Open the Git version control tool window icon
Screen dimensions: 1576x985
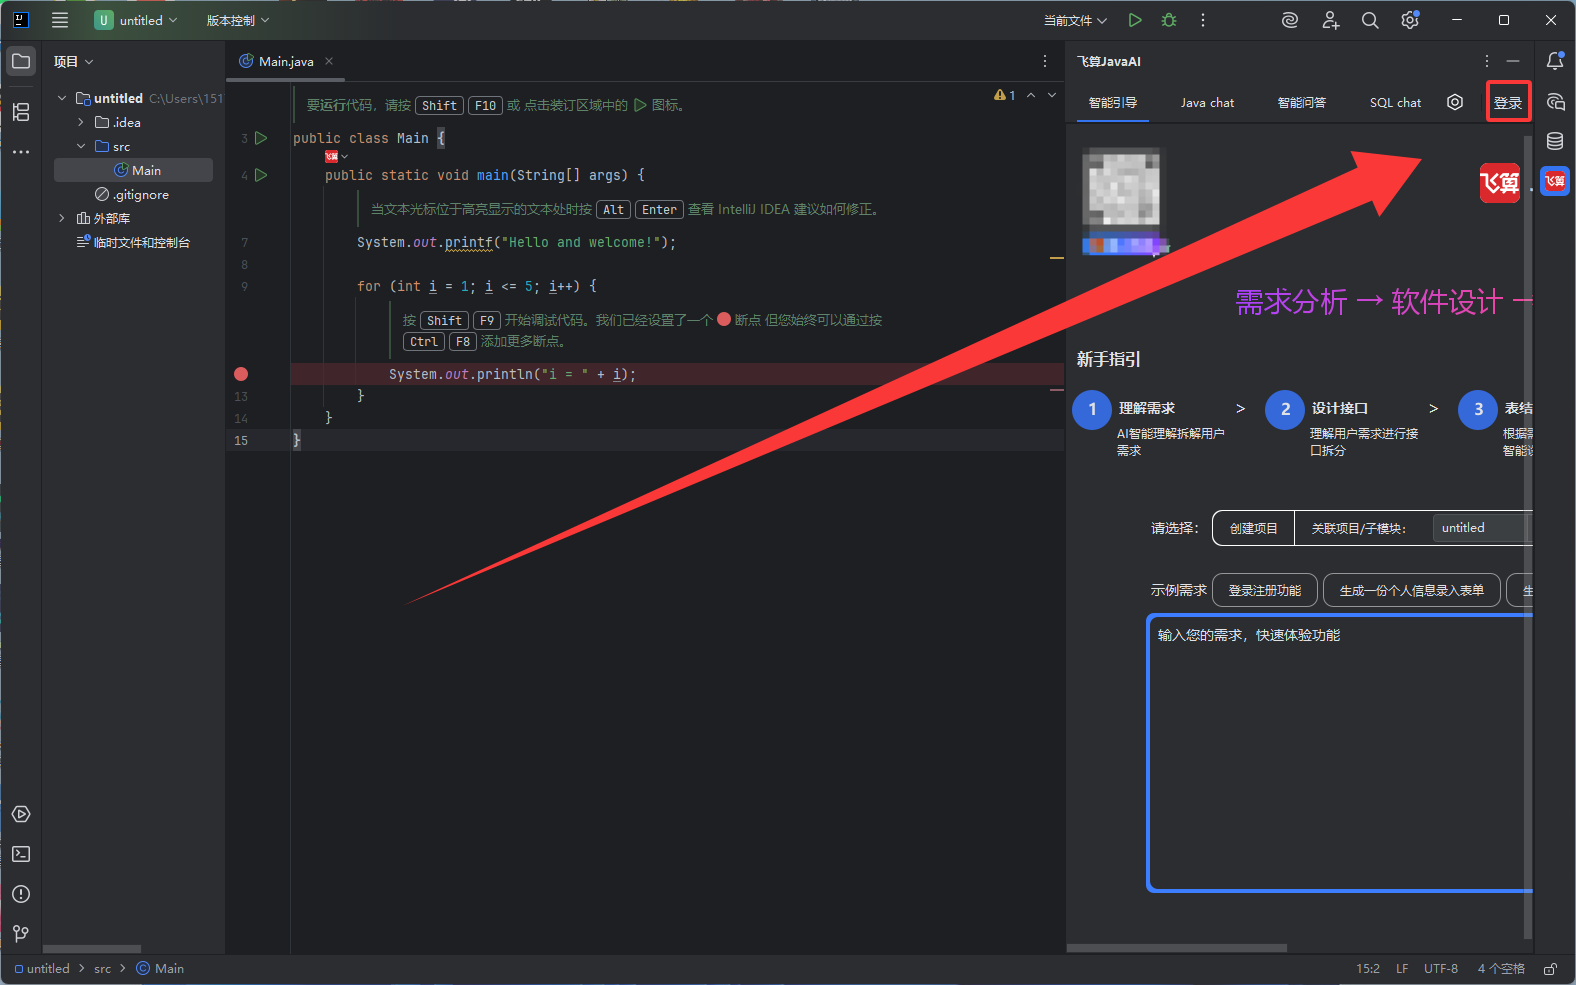click(x=21, y=934)
